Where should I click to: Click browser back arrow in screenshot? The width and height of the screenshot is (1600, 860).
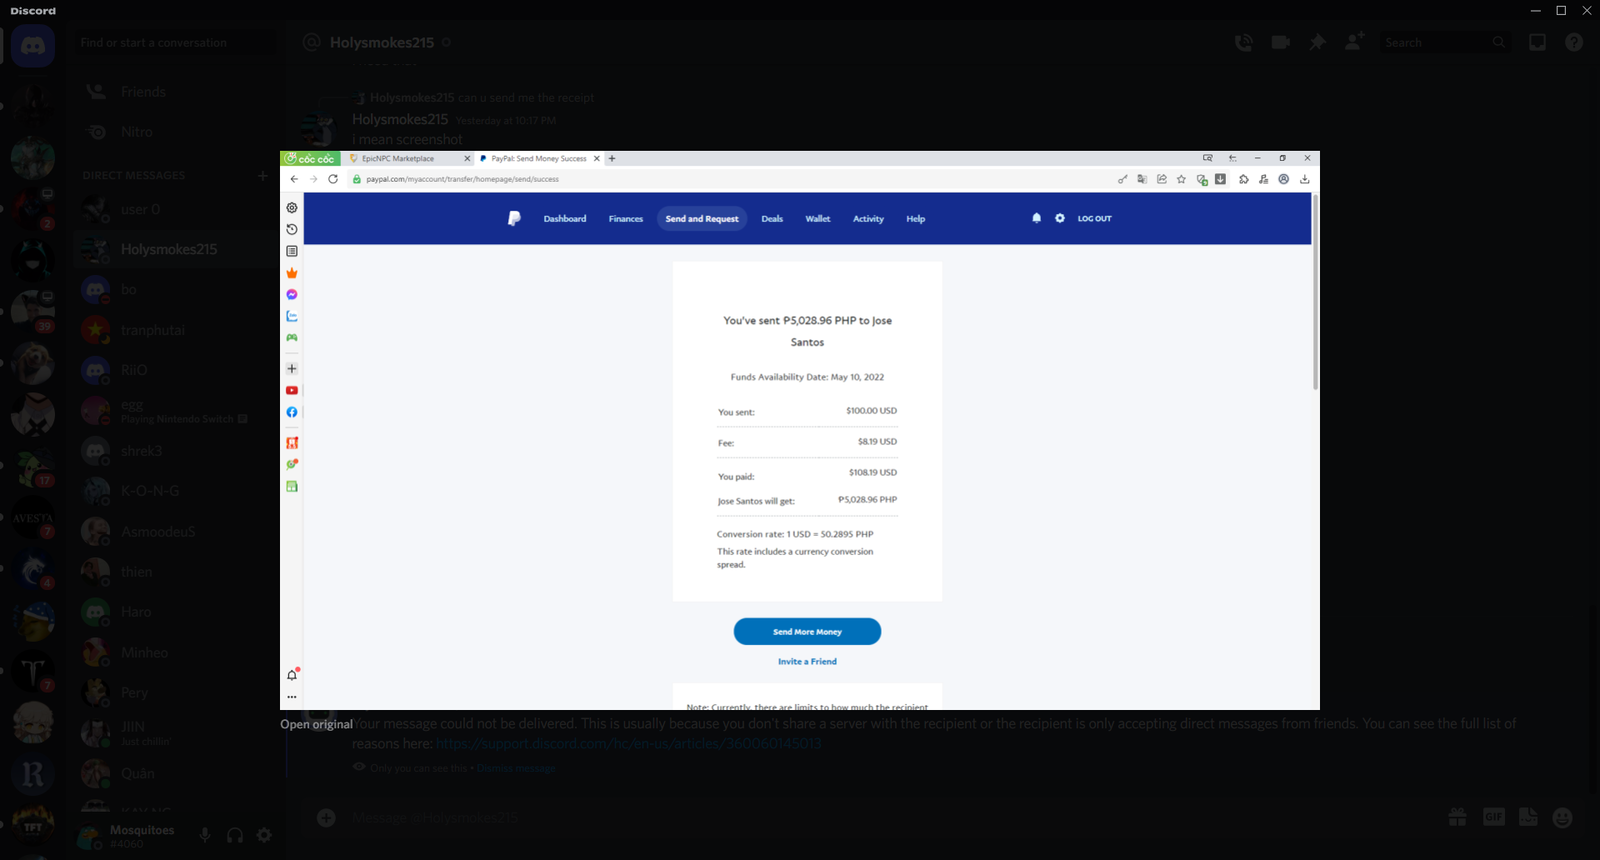pyautogui.click(x=294, y=179)
